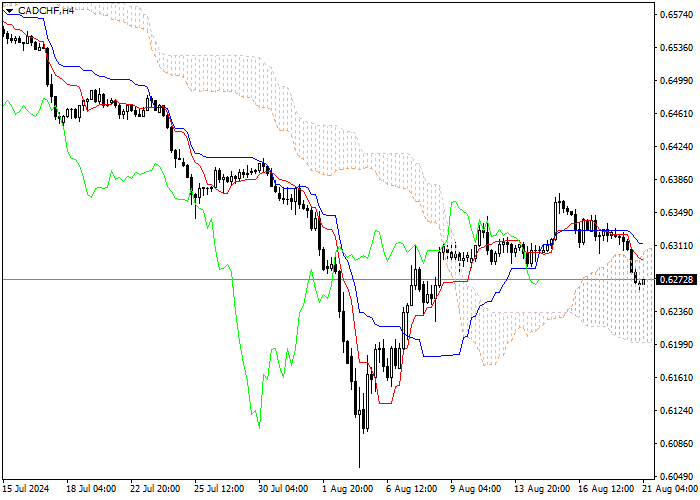Click the 0.61610 price scale value
The image size is (700, 500).
pos(676,378)
